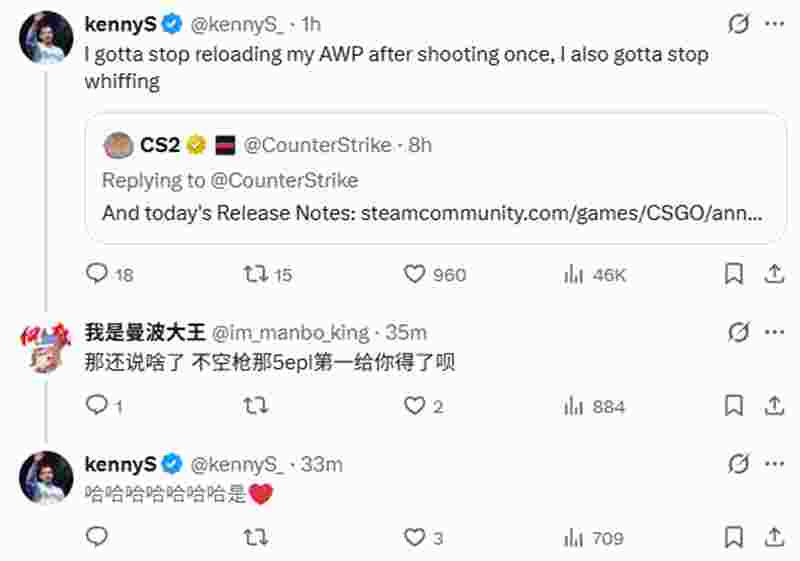
Task: Like the tweet with 960 likes
Action: (416, 273)
